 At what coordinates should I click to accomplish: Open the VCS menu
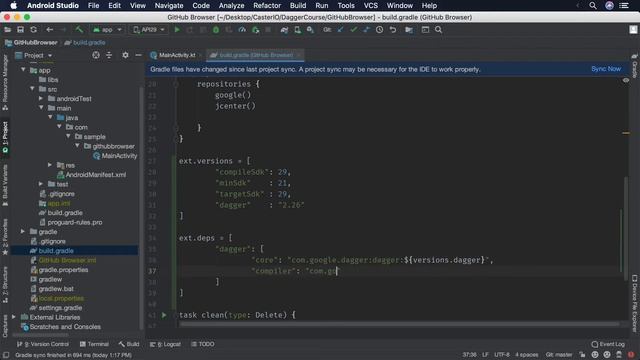coord(371,6)
